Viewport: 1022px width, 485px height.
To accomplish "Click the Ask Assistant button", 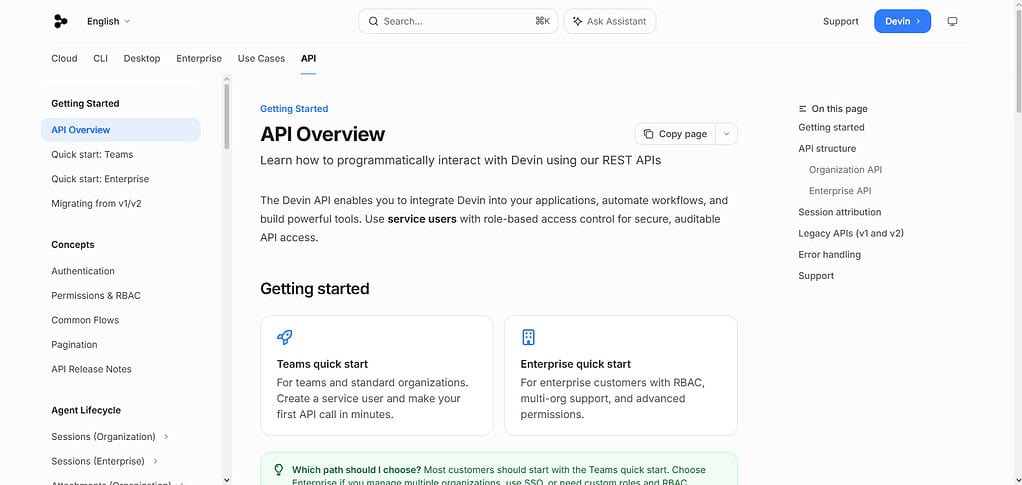I will pyautogui.click(x=610, y=22).
